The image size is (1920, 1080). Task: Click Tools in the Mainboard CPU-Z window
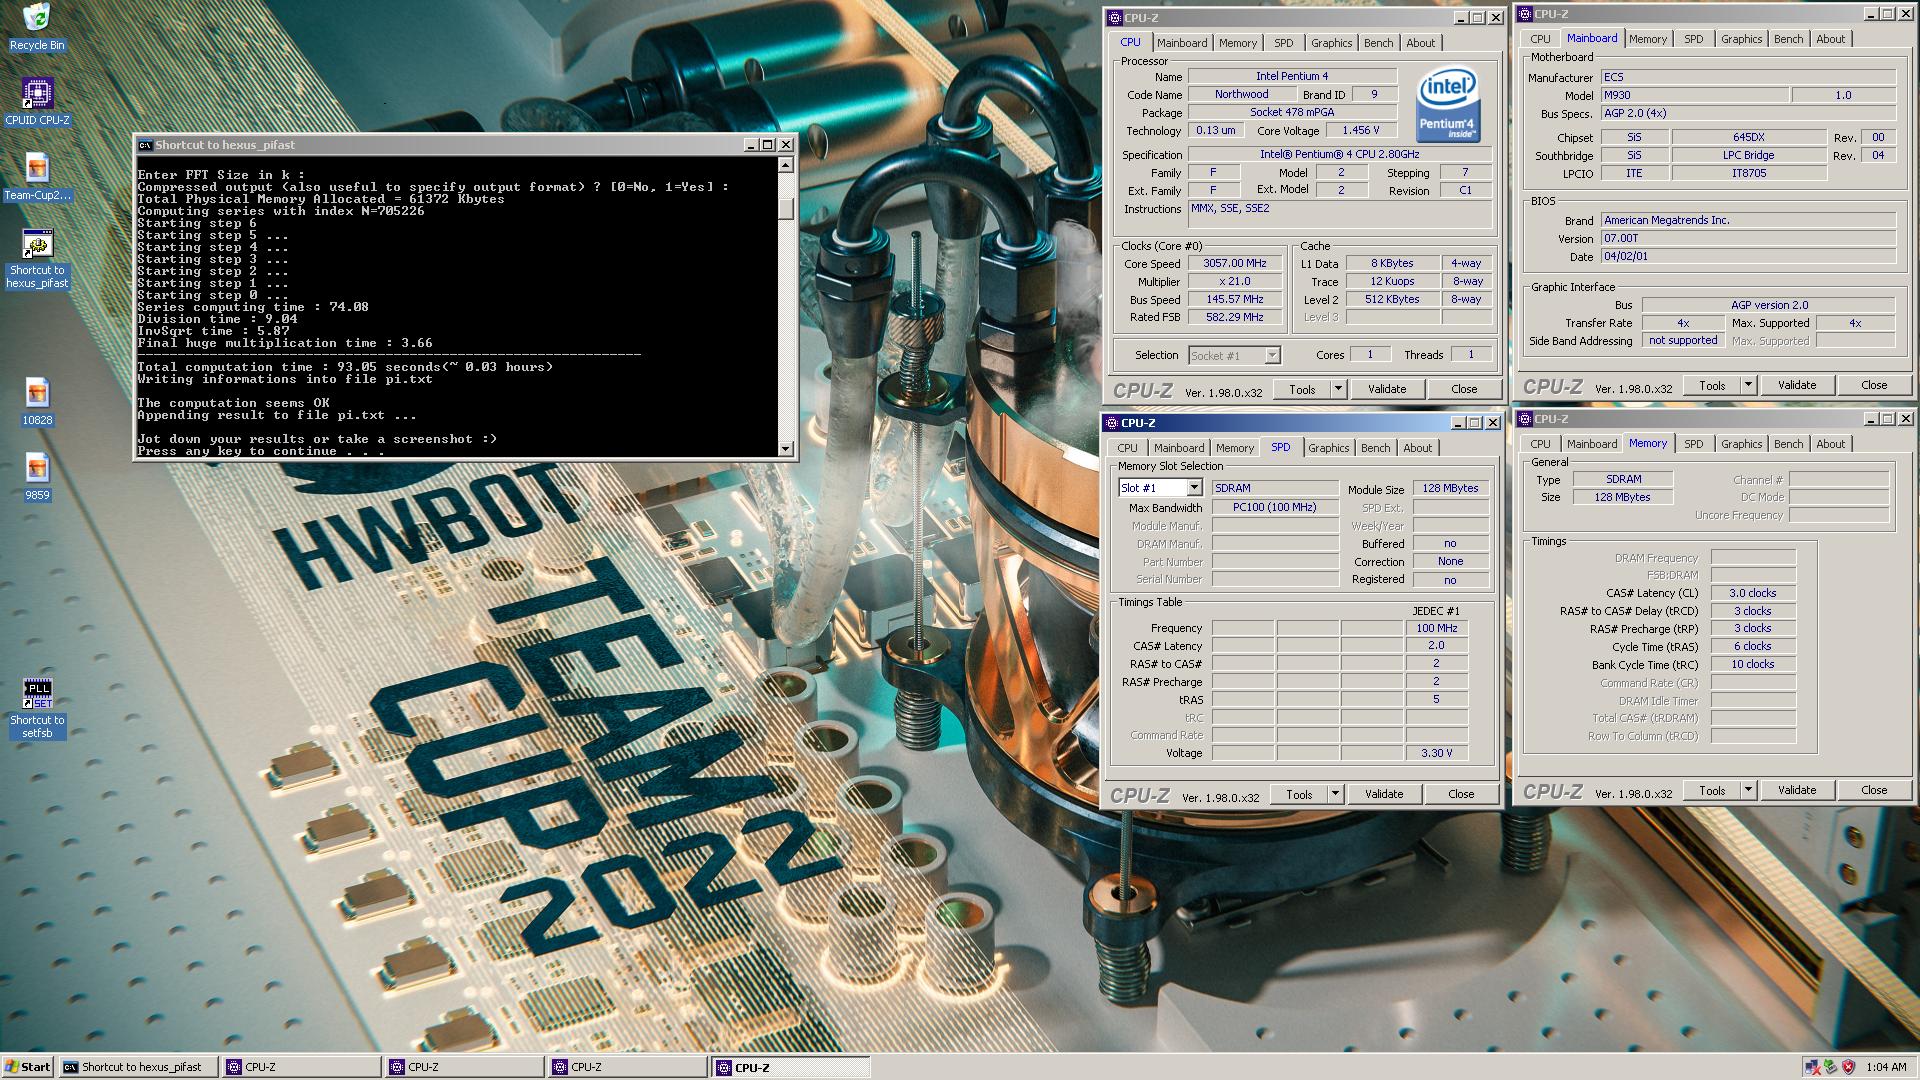tap(1712, 385)
